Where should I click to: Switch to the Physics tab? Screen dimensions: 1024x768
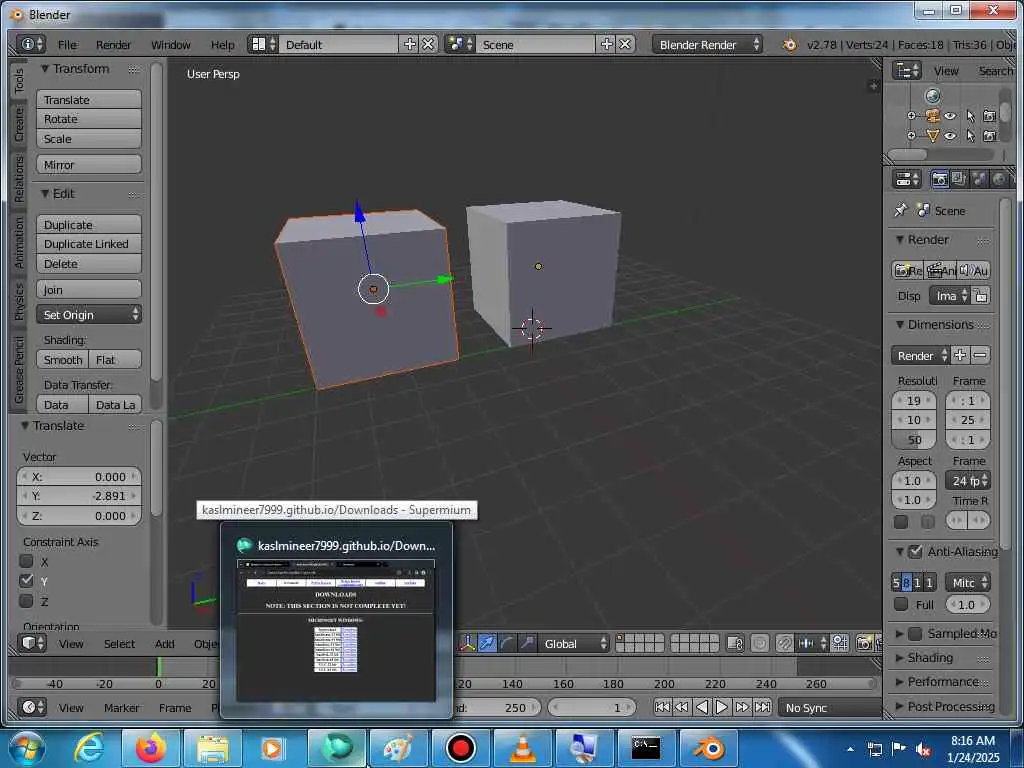[19, 301]
